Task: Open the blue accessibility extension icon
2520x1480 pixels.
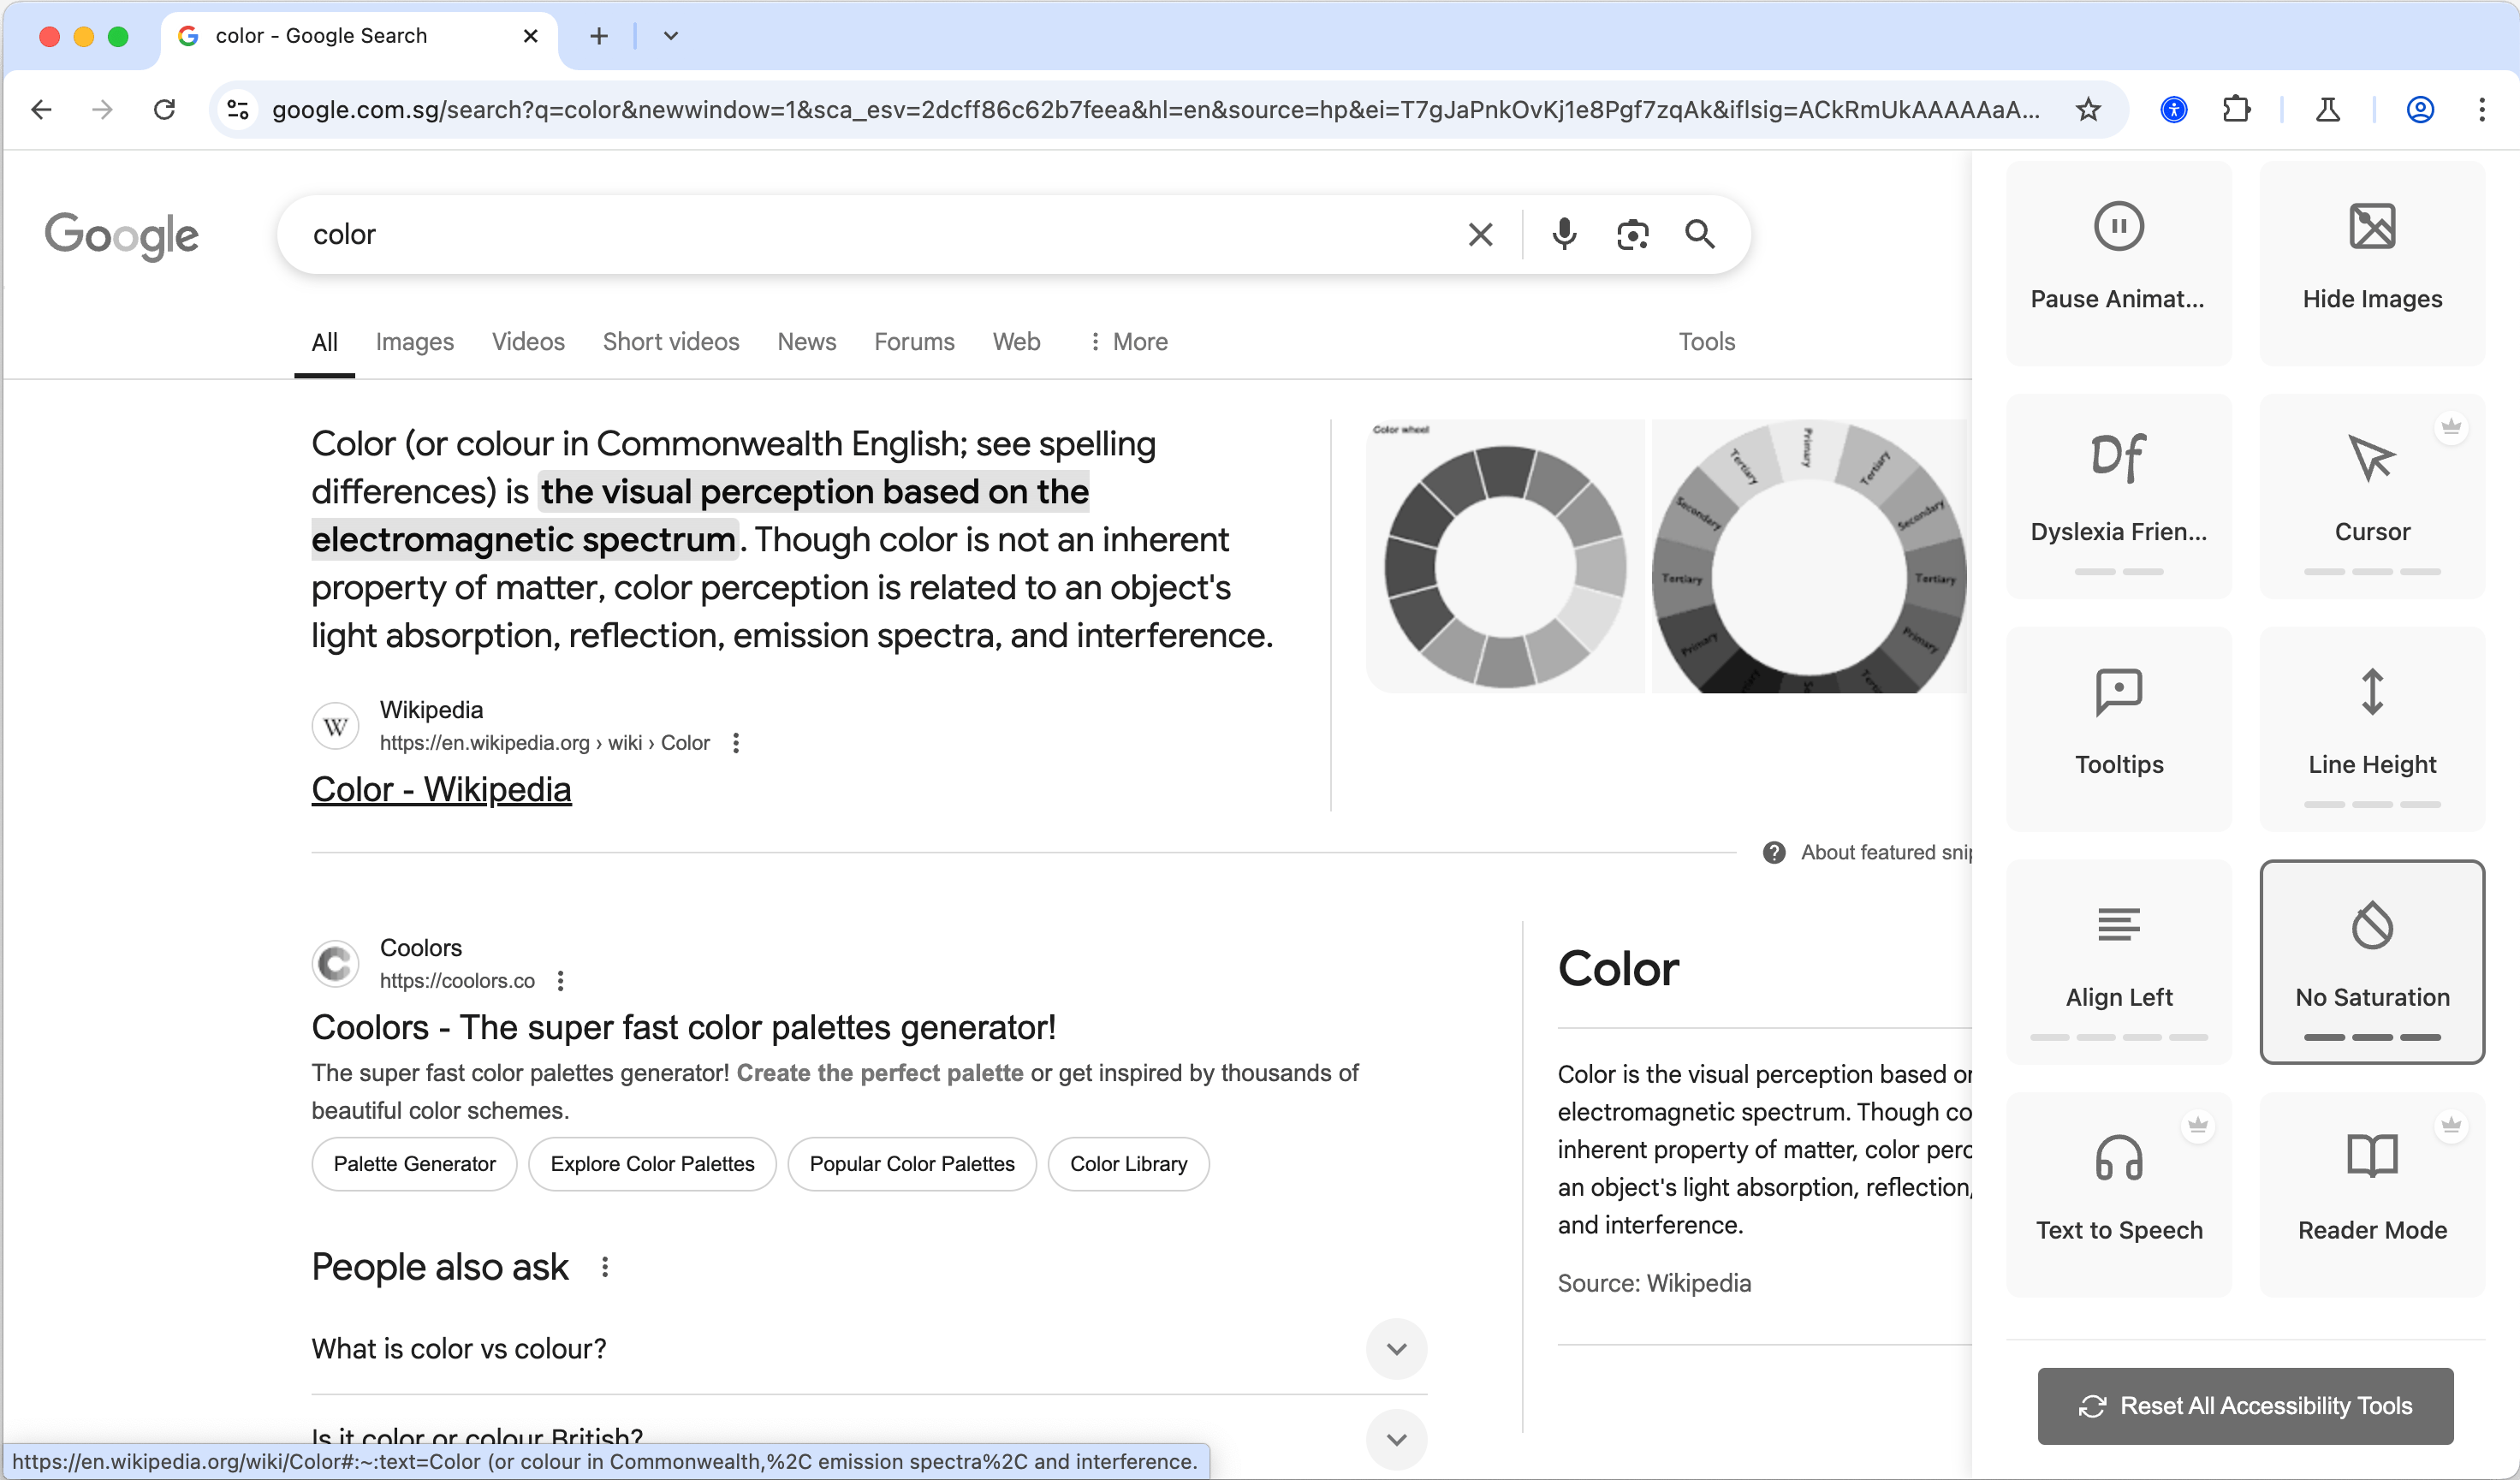Action: coord(2174,109)
